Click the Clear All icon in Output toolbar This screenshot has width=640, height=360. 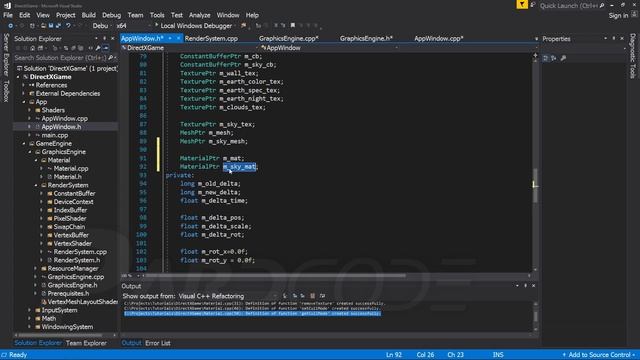(313, 296)
